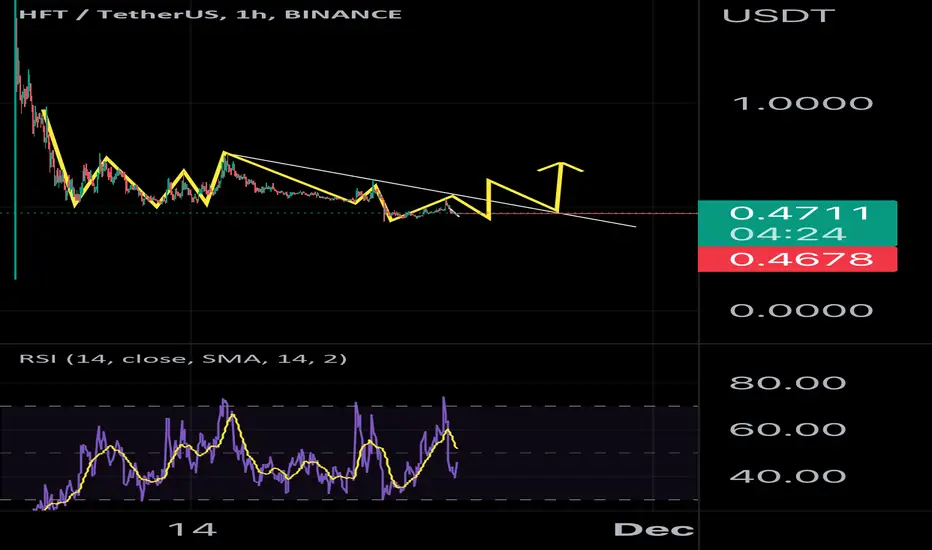932x550 pixels.
Task: Select the 80.00 RSI axis label
Action: [788, 382]
